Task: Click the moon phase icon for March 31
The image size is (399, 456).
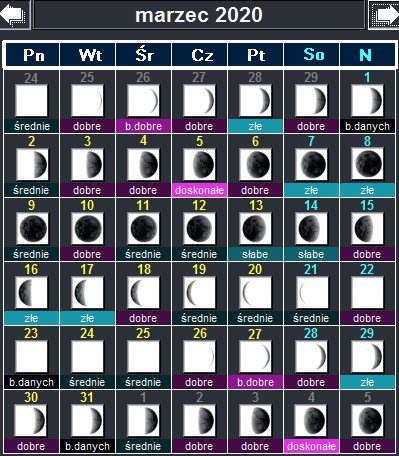Action: point(87,420)
